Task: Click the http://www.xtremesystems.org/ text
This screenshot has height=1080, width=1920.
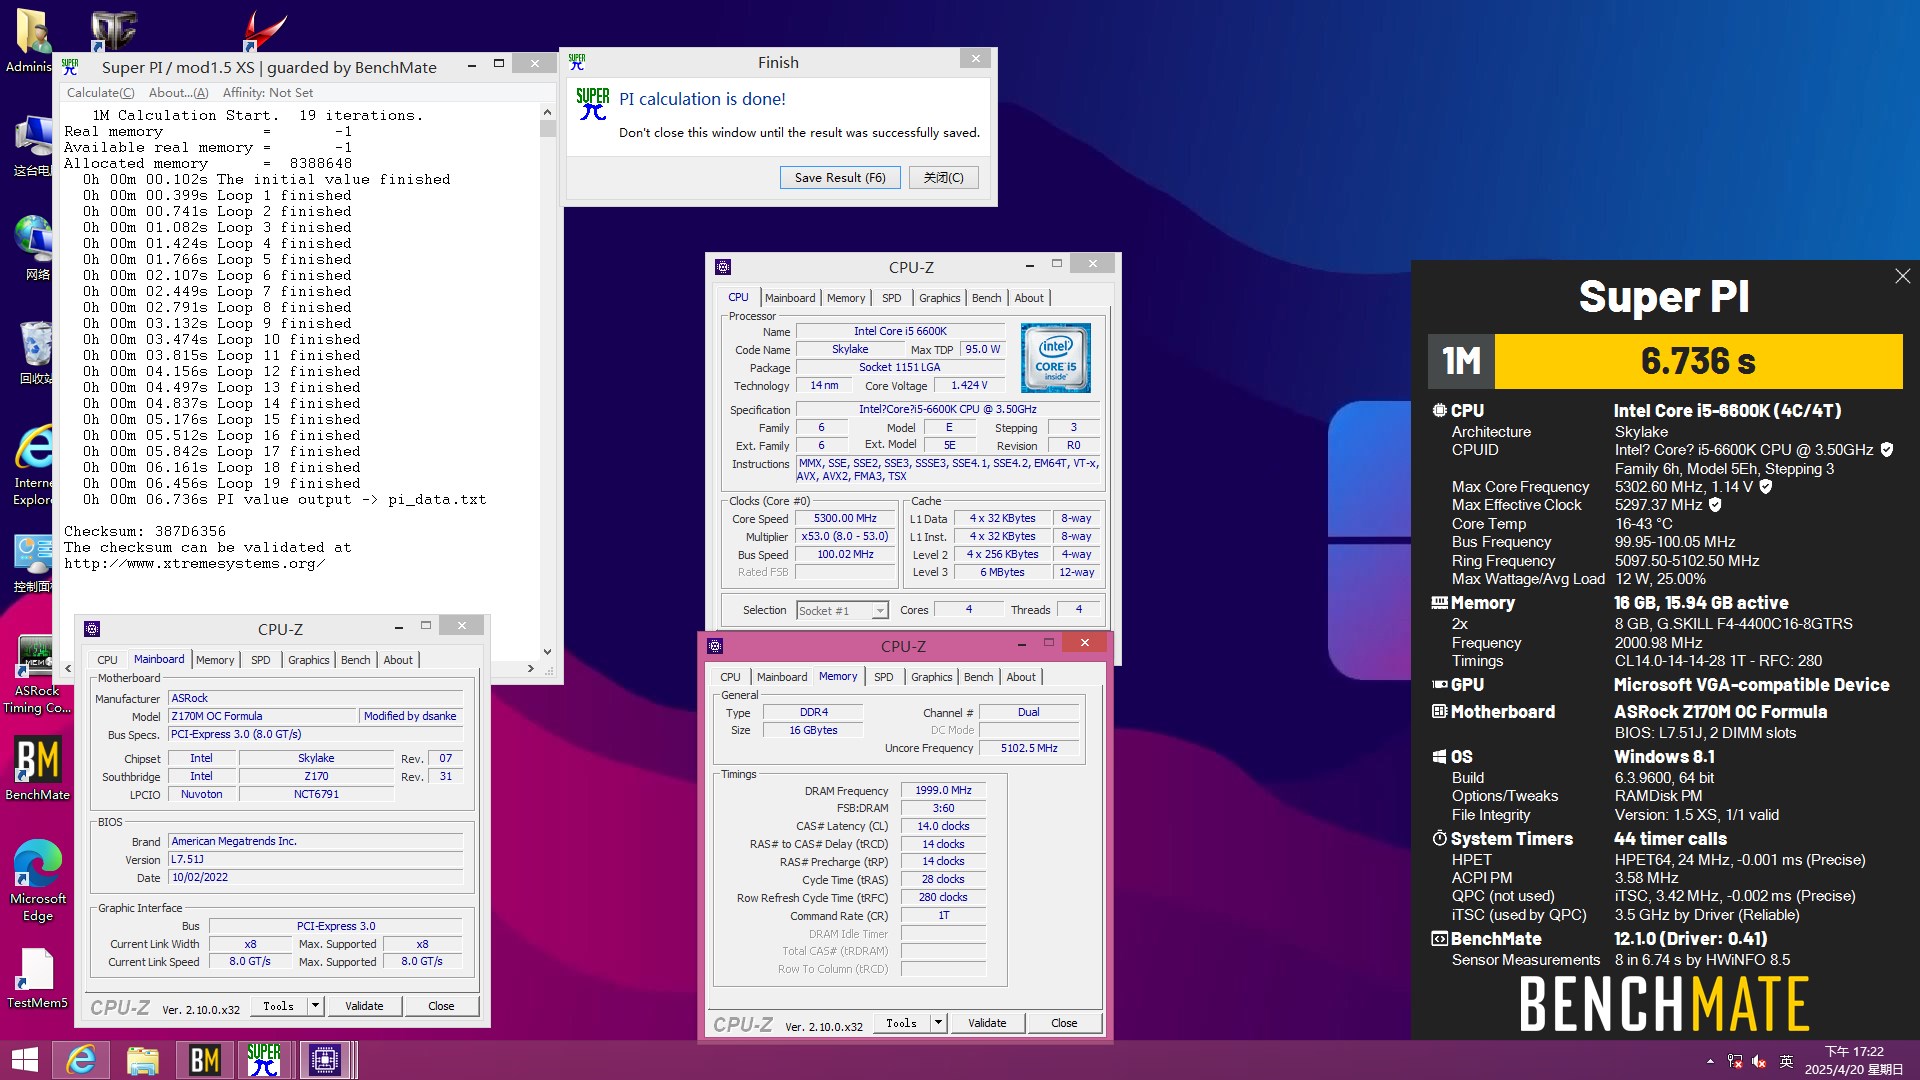Action: coord(194,563)
